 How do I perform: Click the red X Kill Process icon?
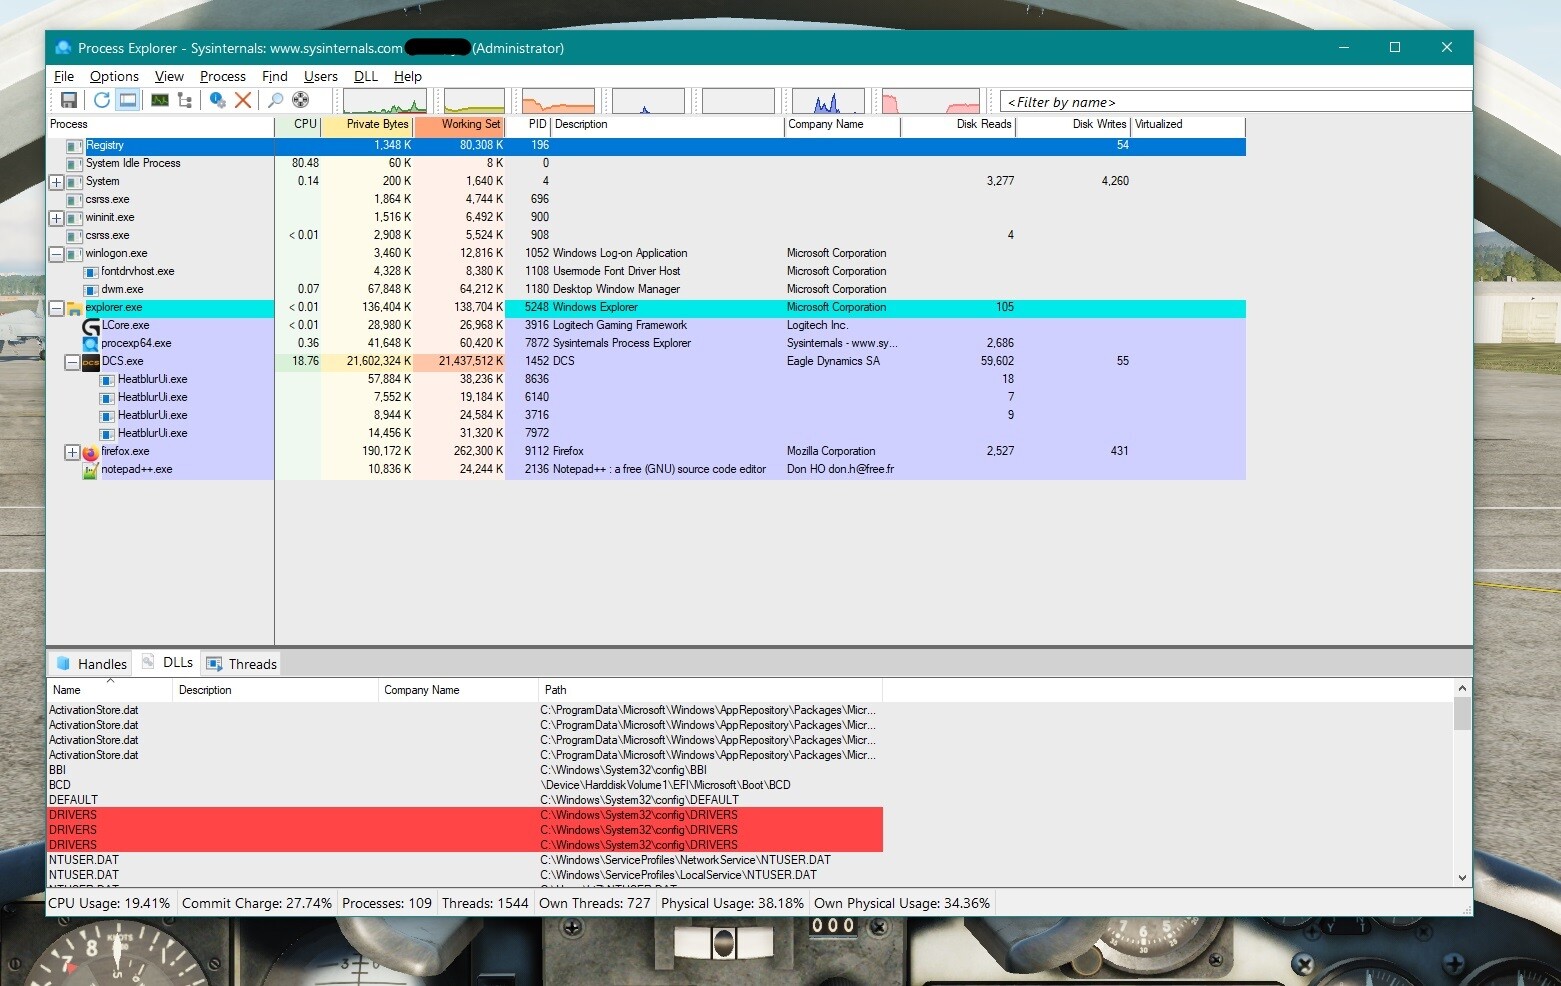tap(243, 100)
